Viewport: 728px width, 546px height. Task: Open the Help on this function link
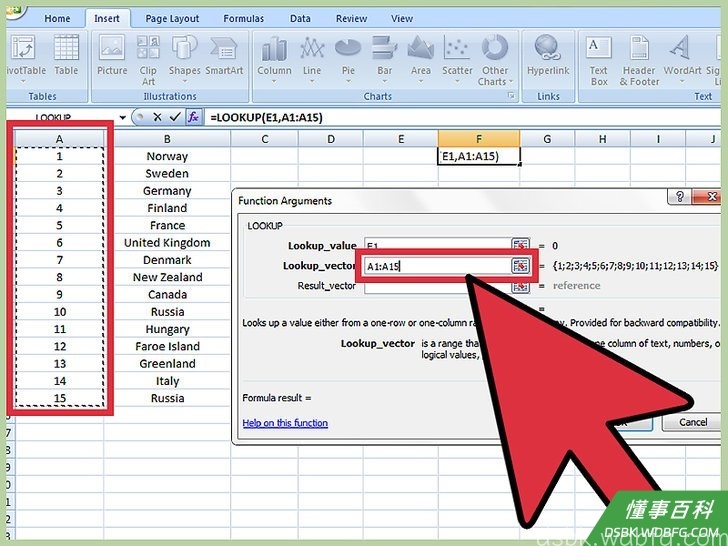coord(285,423)
